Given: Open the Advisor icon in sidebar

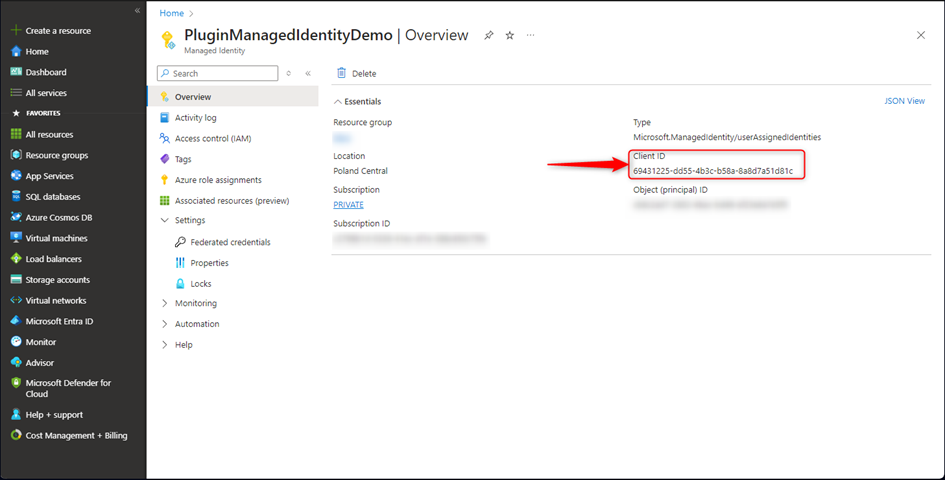Looking at the screenshot, I should pos(16,362).
